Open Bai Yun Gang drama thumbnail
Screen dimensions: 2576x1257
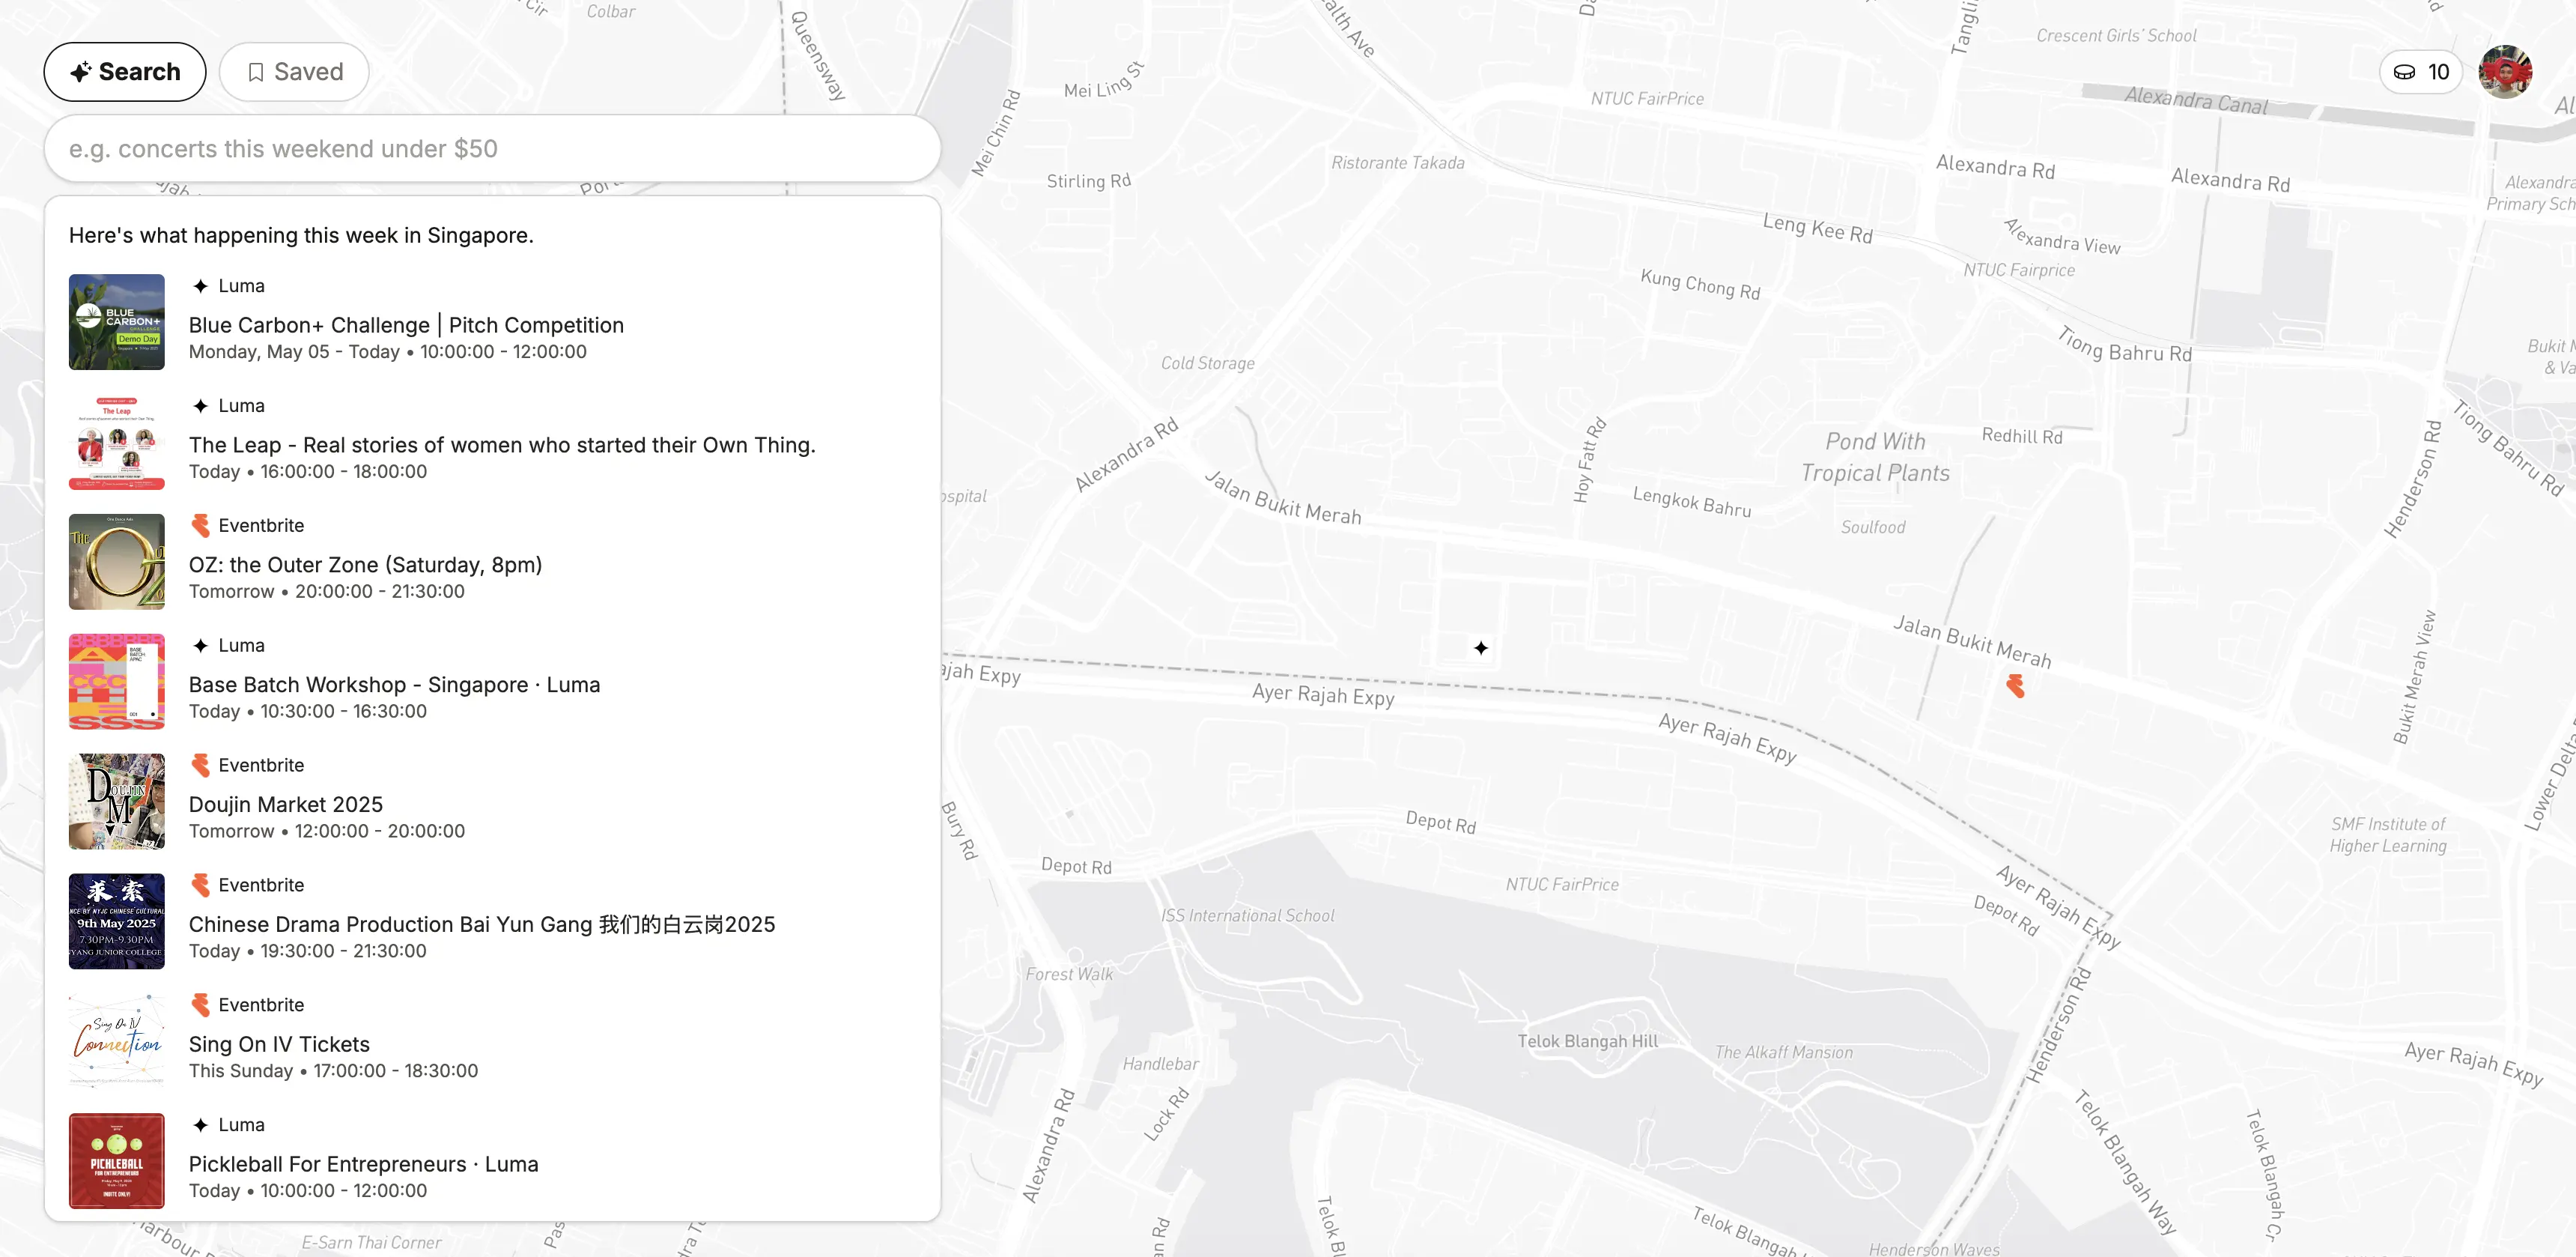click(117, 921)
